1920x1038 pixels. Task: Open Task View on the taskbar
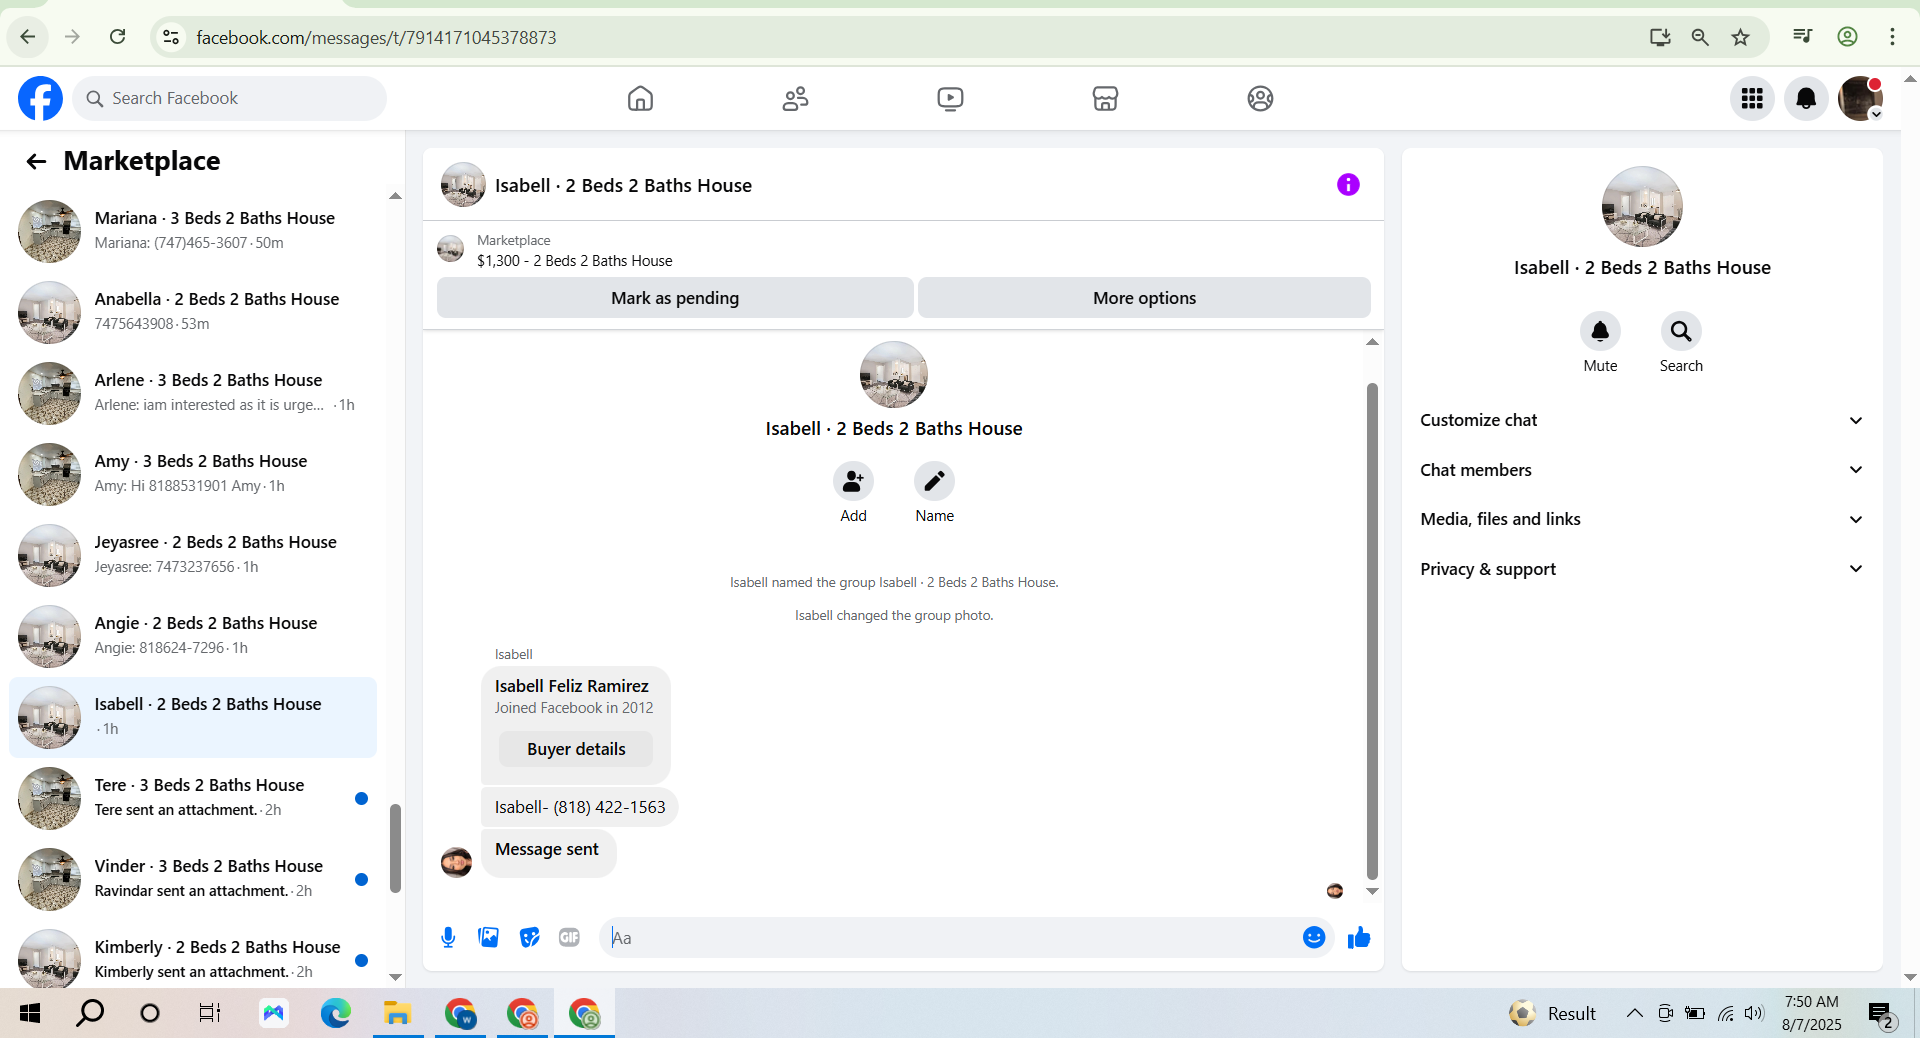click(209, 1013)
